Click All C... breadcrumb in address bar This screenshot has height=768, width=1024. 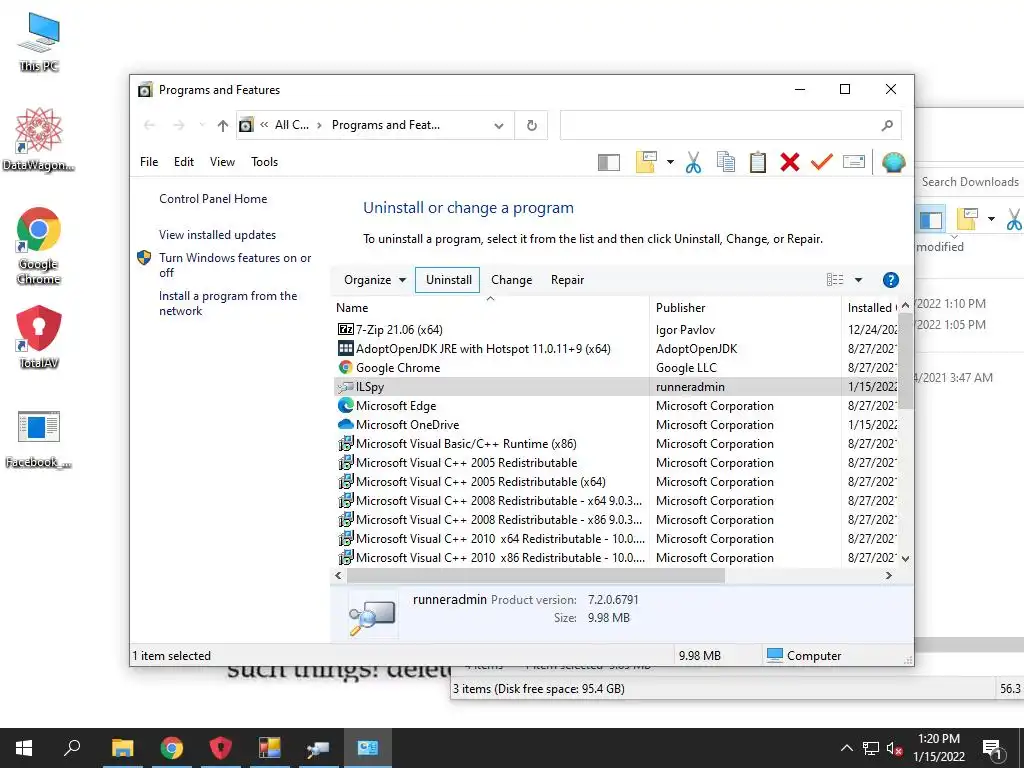point(292,125)
